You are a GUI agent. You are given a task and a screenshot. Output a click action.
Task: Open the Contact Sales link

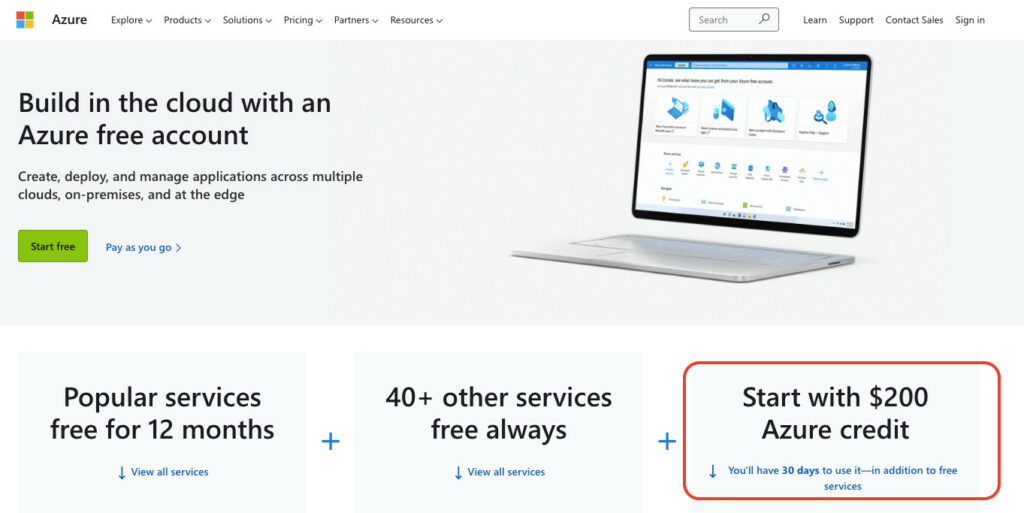[x=914, y=20]
